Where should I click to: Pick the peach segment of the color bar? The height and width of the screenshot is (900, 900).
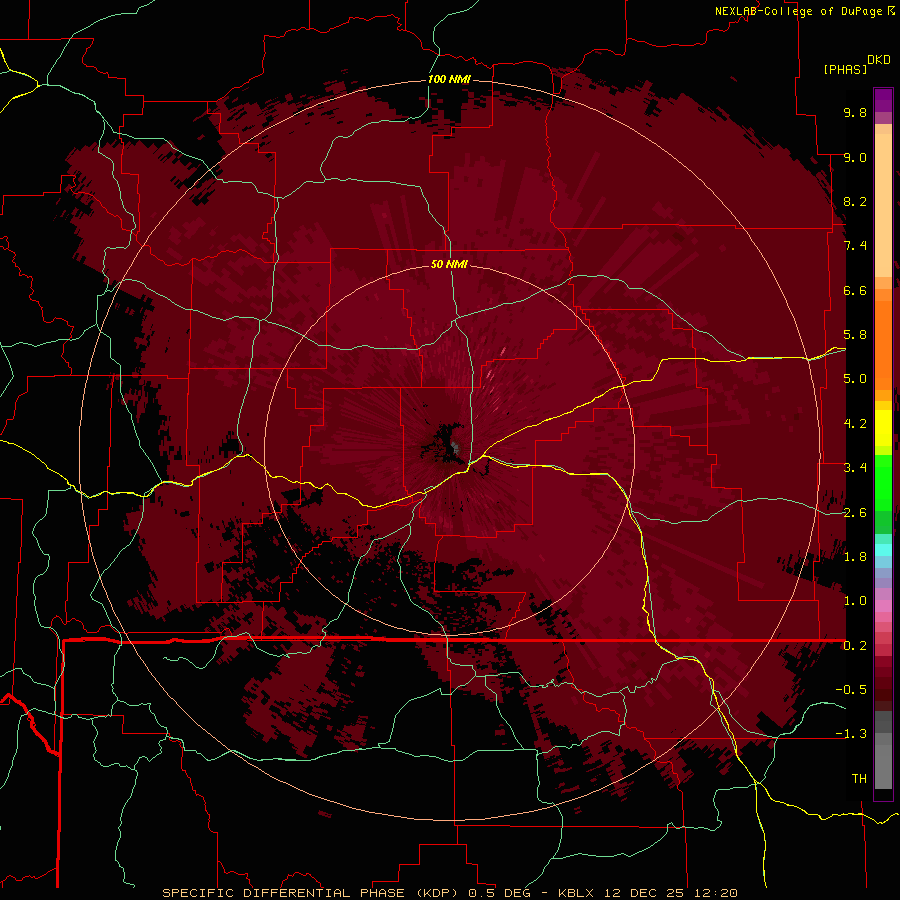[883, 201]
